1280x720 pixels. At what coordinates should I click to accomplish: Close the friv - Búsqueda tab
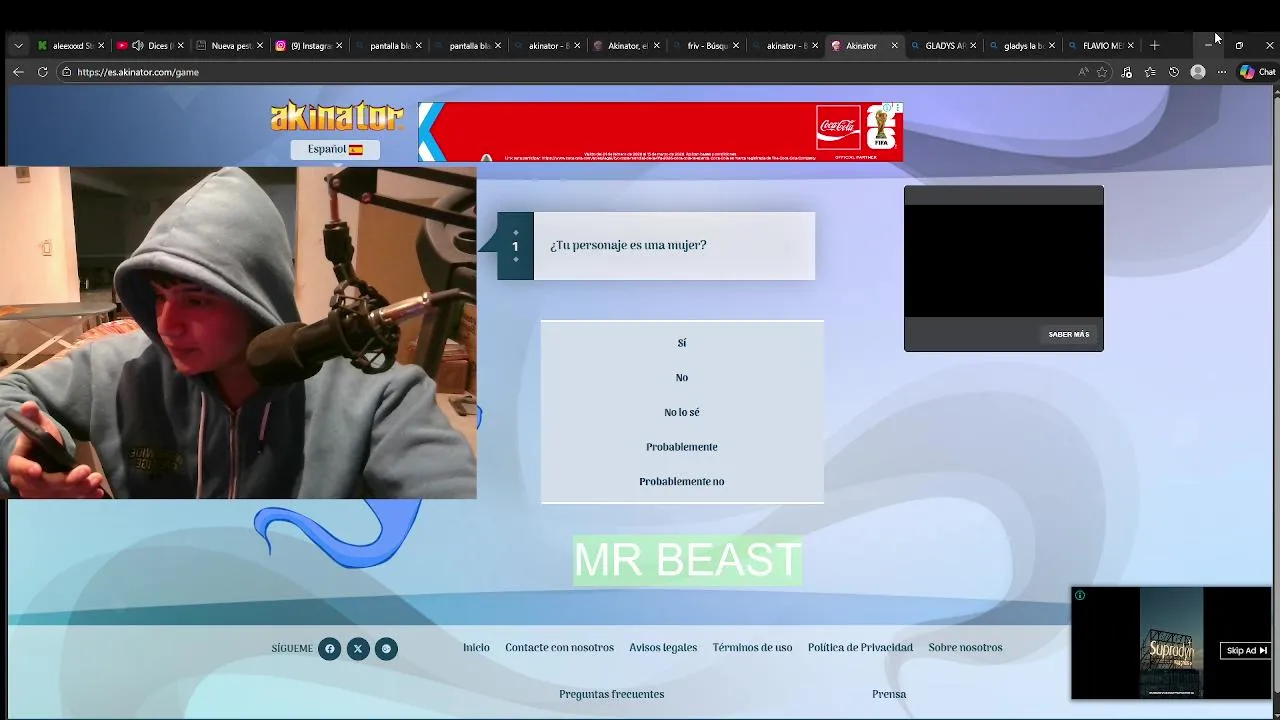pos(736,46)
